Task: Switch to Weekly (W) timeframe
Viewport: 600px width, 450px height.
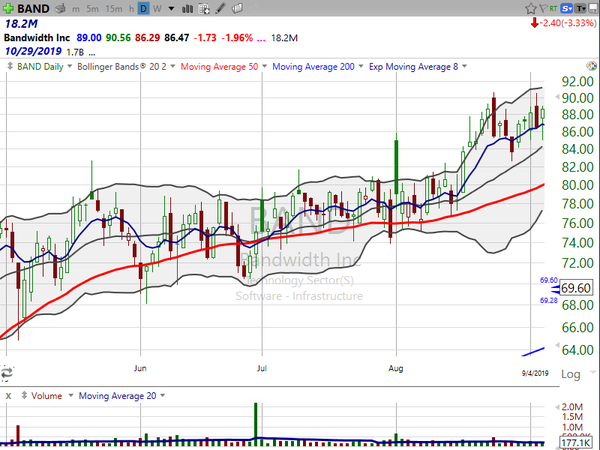Action: tap(158, 7)
